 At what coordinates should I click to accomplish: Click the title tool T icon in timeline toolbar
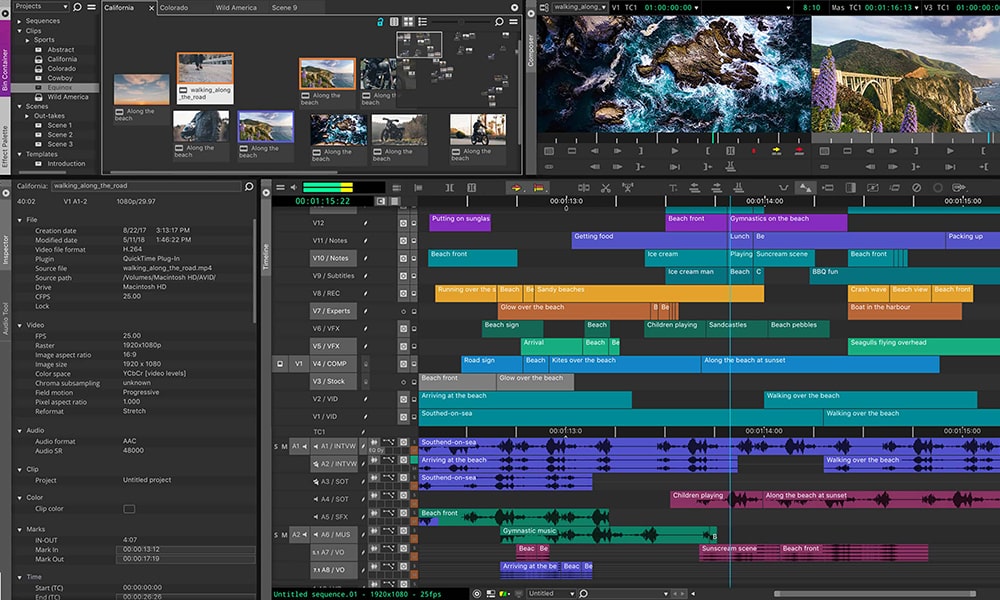pos(673,187)
